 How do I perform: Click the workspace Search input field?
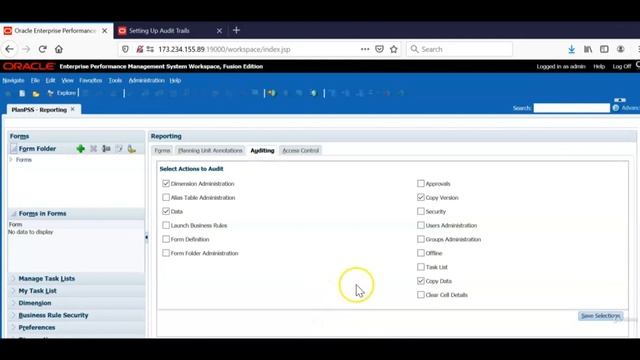[571, 108]
